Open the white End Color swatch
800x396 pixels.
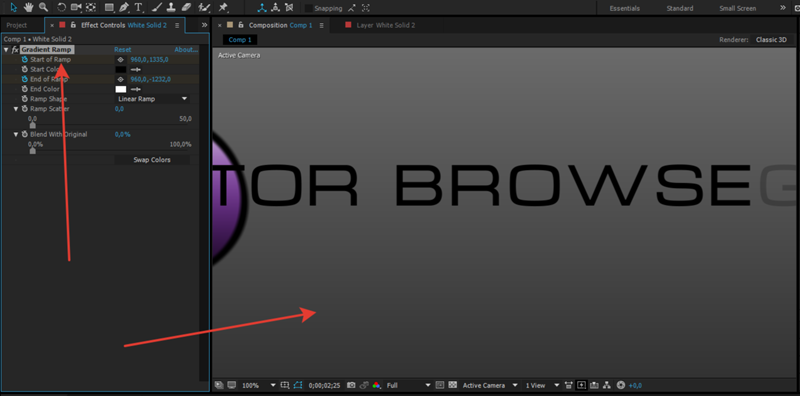tap(121, 89)
